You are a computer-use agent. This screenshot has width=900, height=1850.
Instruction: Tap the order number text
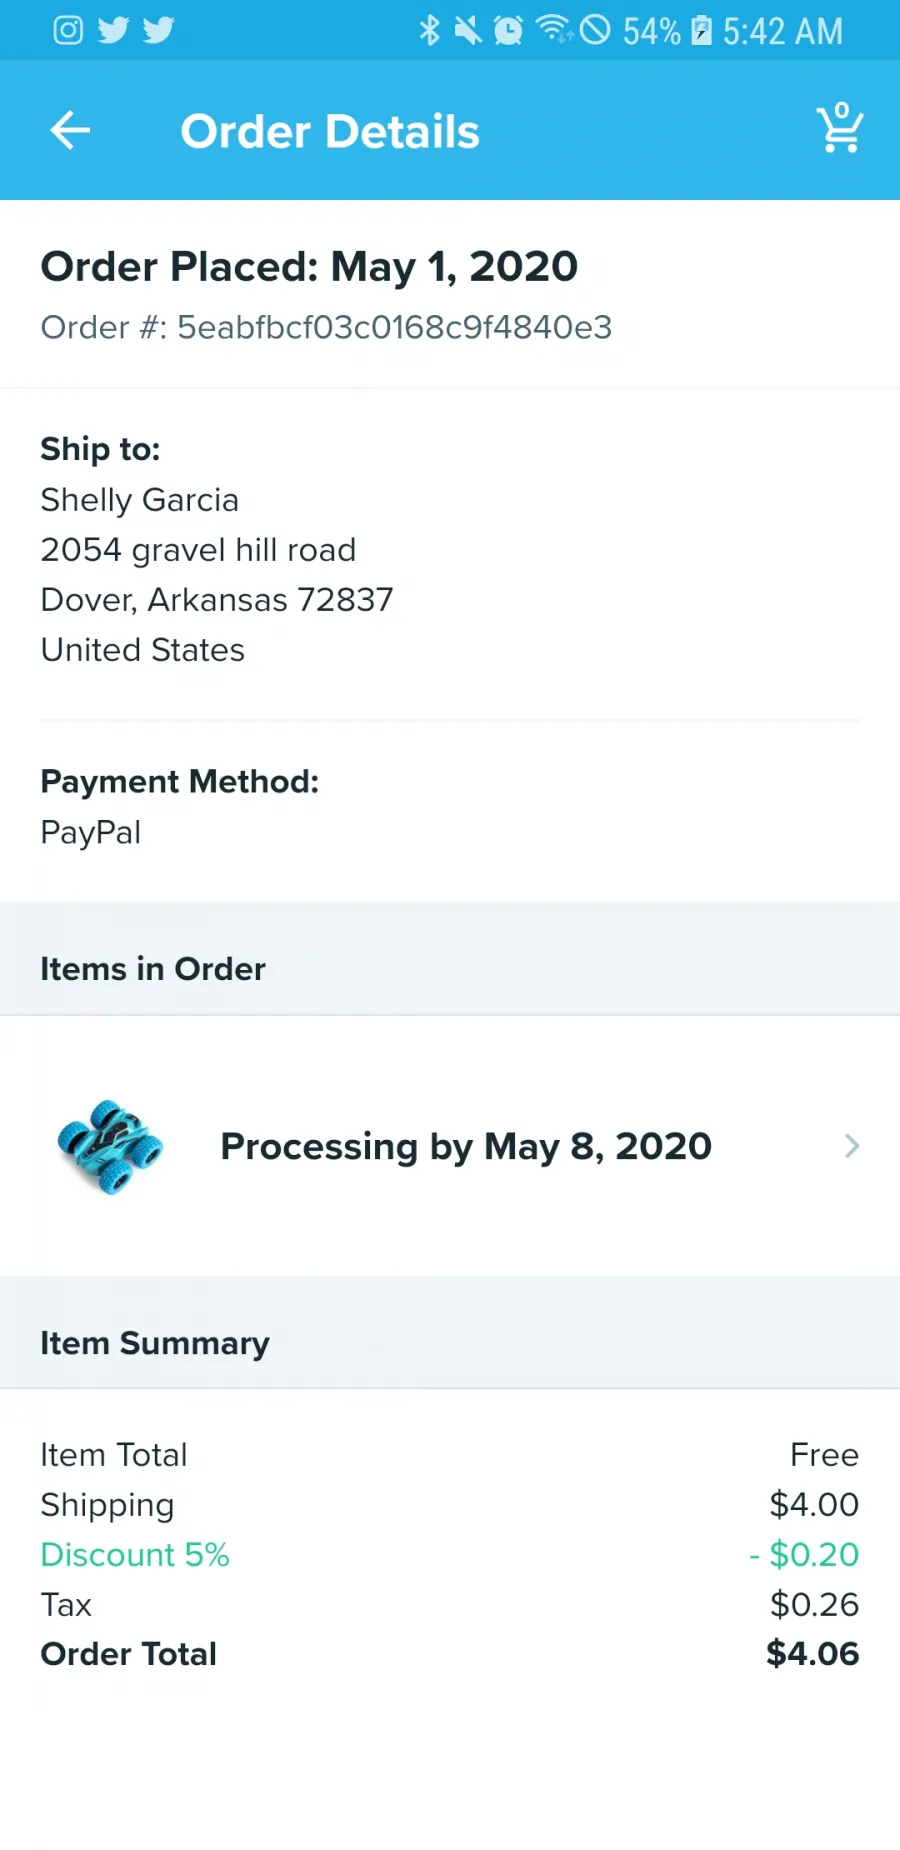coord(326,327)
